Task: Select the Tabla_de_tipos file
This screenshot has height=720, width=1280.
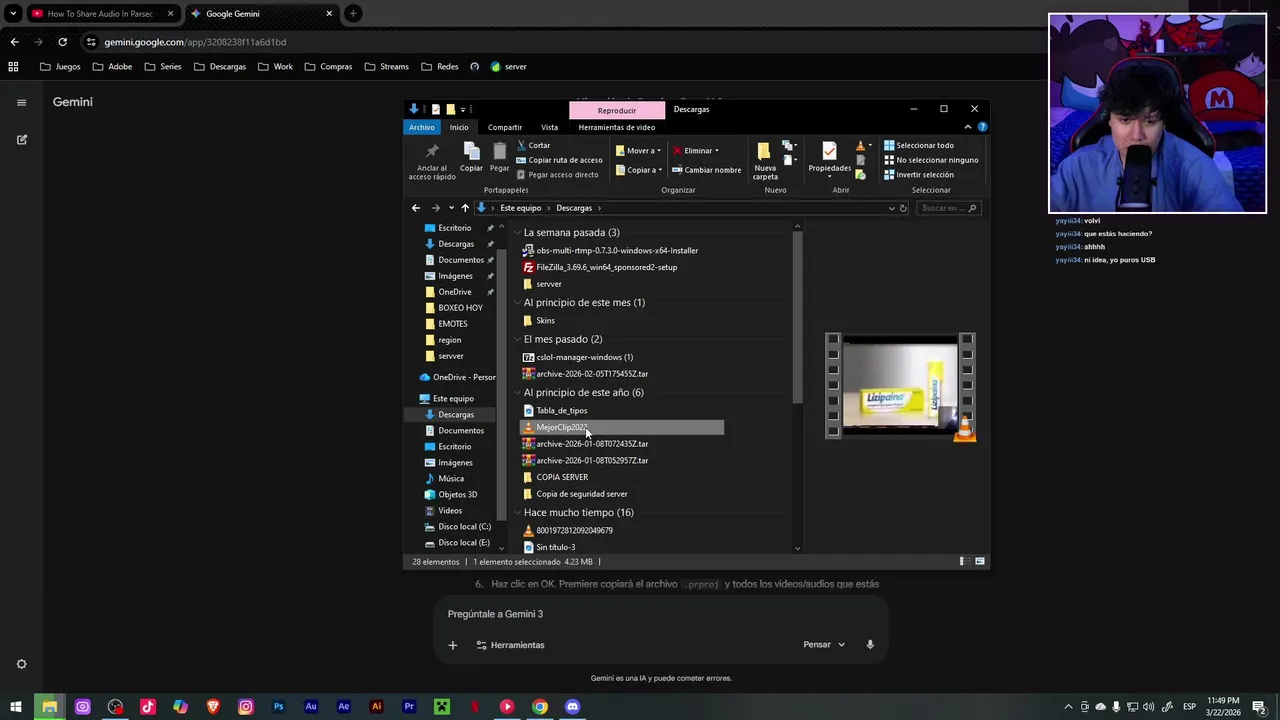Action: (555, 411)
